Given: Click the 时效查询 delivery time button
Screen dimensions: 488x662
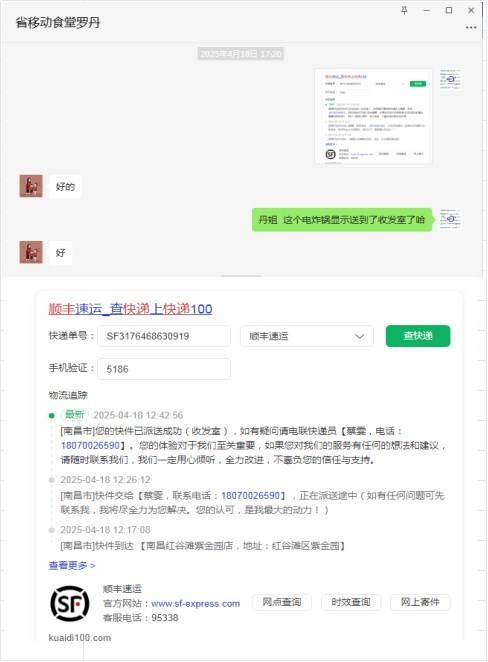Looking at the screenshot, I should (351, 602).
